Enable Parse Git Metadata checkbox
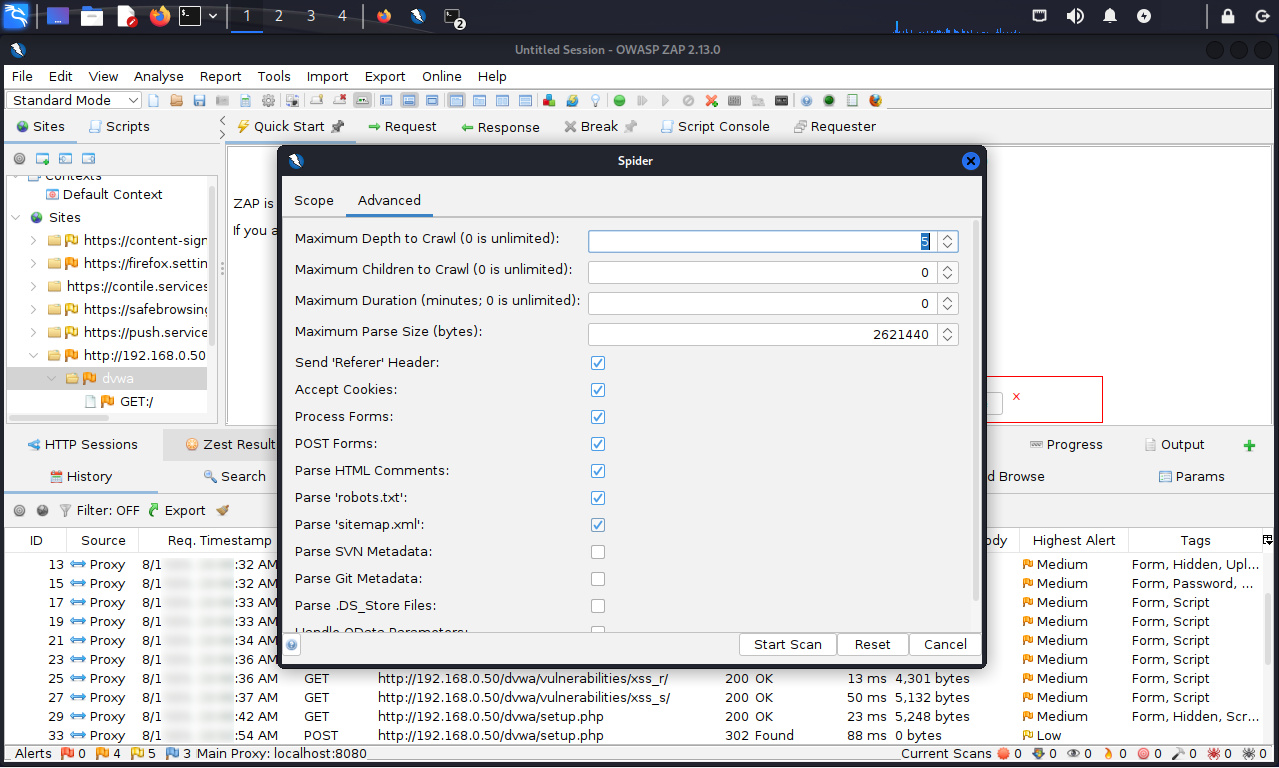This screenshot has width=1279, height=768. click(x=598, y=579)
